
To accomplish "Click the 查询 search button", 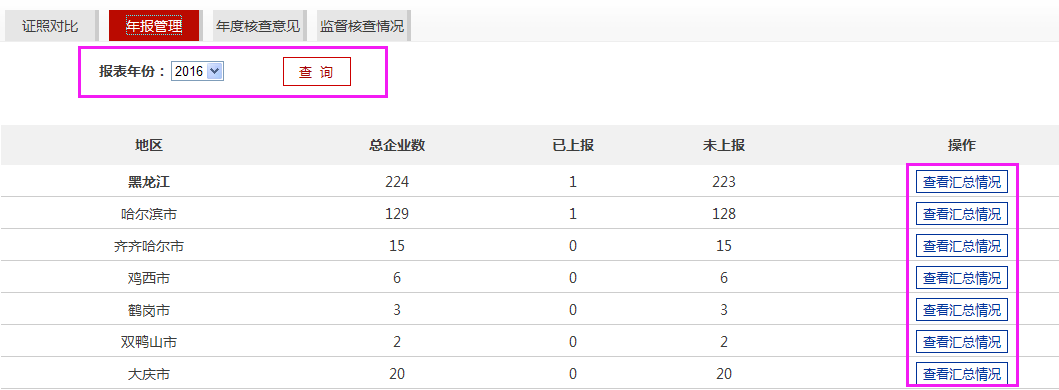I will pos(317,72).
